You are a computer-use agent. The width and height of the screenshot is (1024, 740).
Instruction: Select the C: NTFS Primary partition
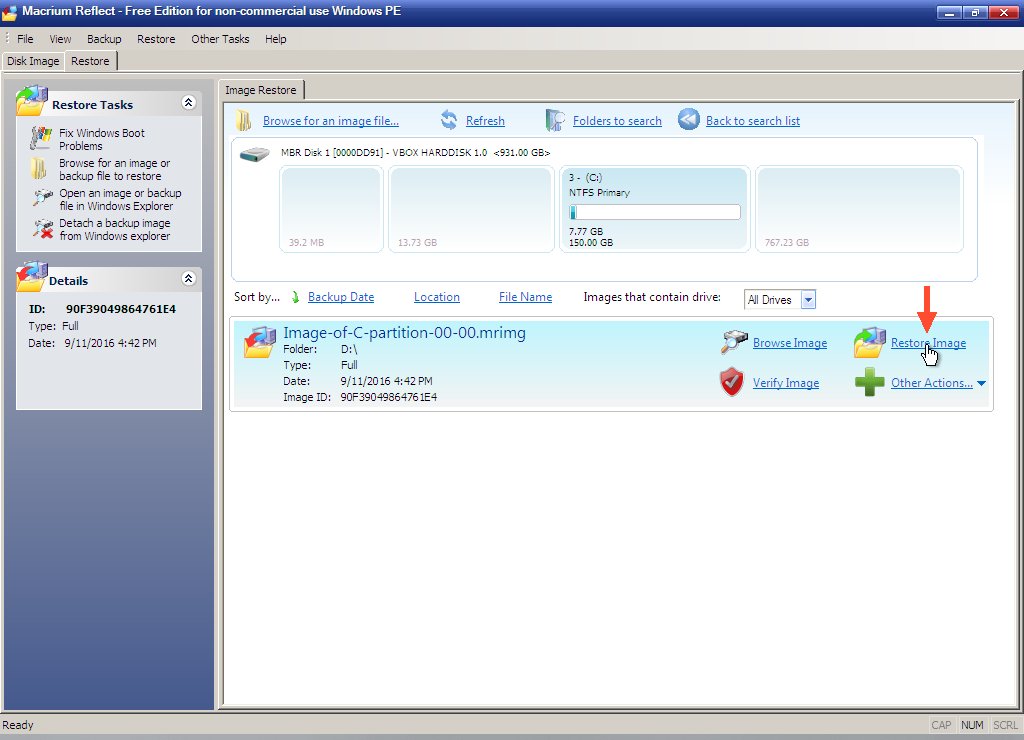[x=653, y=210]
